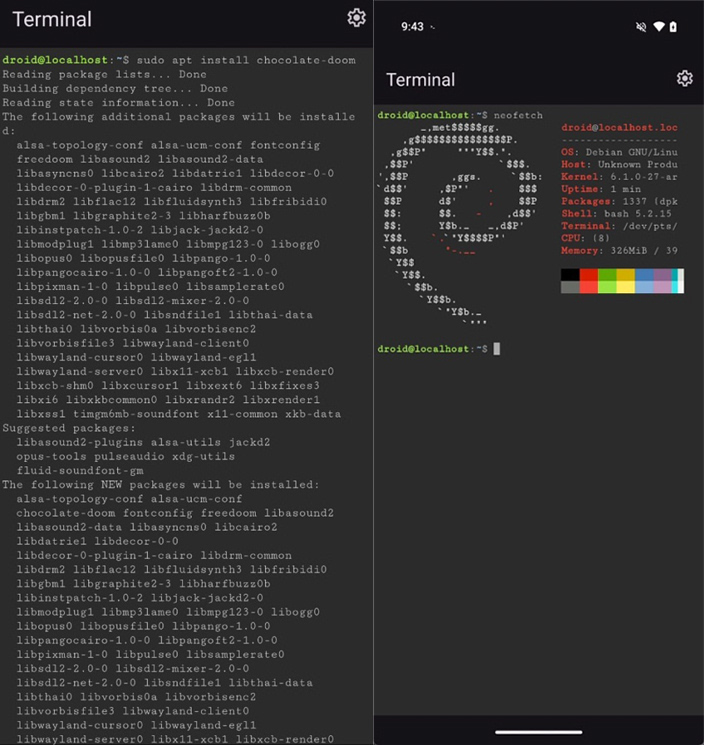Click red 'droid@localhost.loc' neofetch header
Image resolution: width=704 pixels, height=745 pixels.
(619, 127)
